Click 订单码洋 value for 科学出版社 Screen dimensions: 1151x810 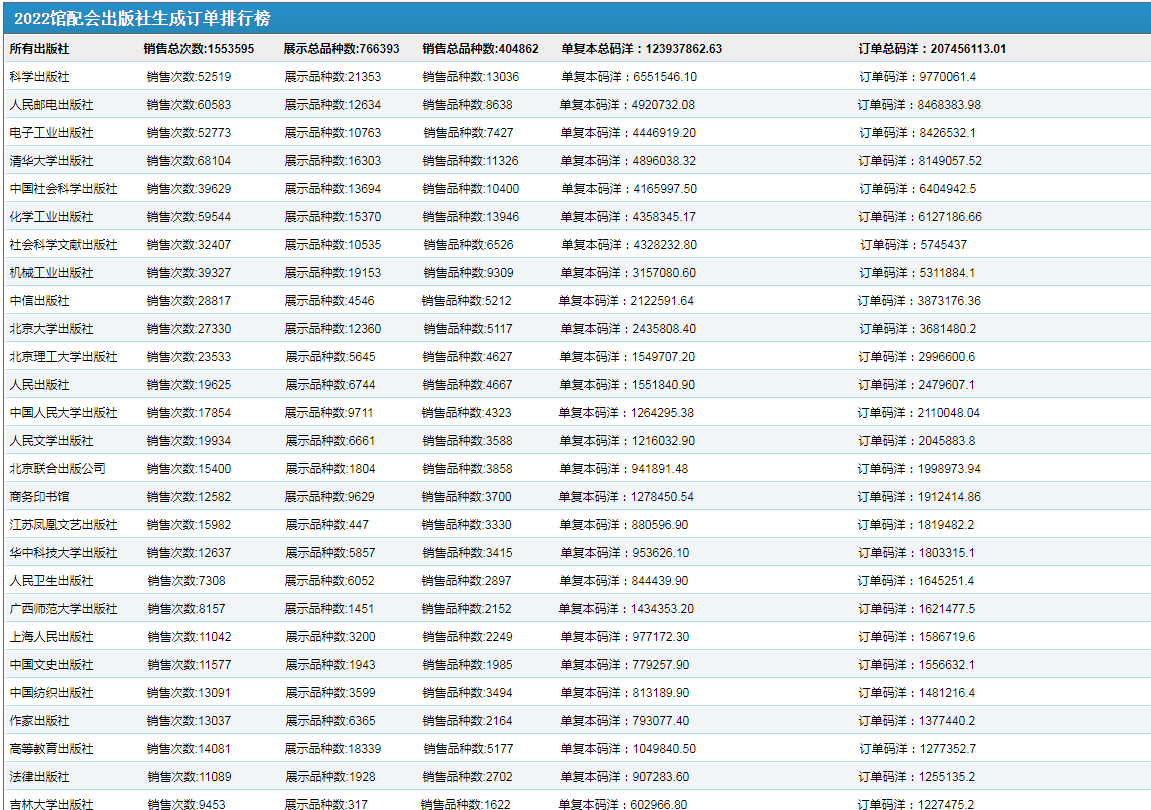[x=917, y=77]
